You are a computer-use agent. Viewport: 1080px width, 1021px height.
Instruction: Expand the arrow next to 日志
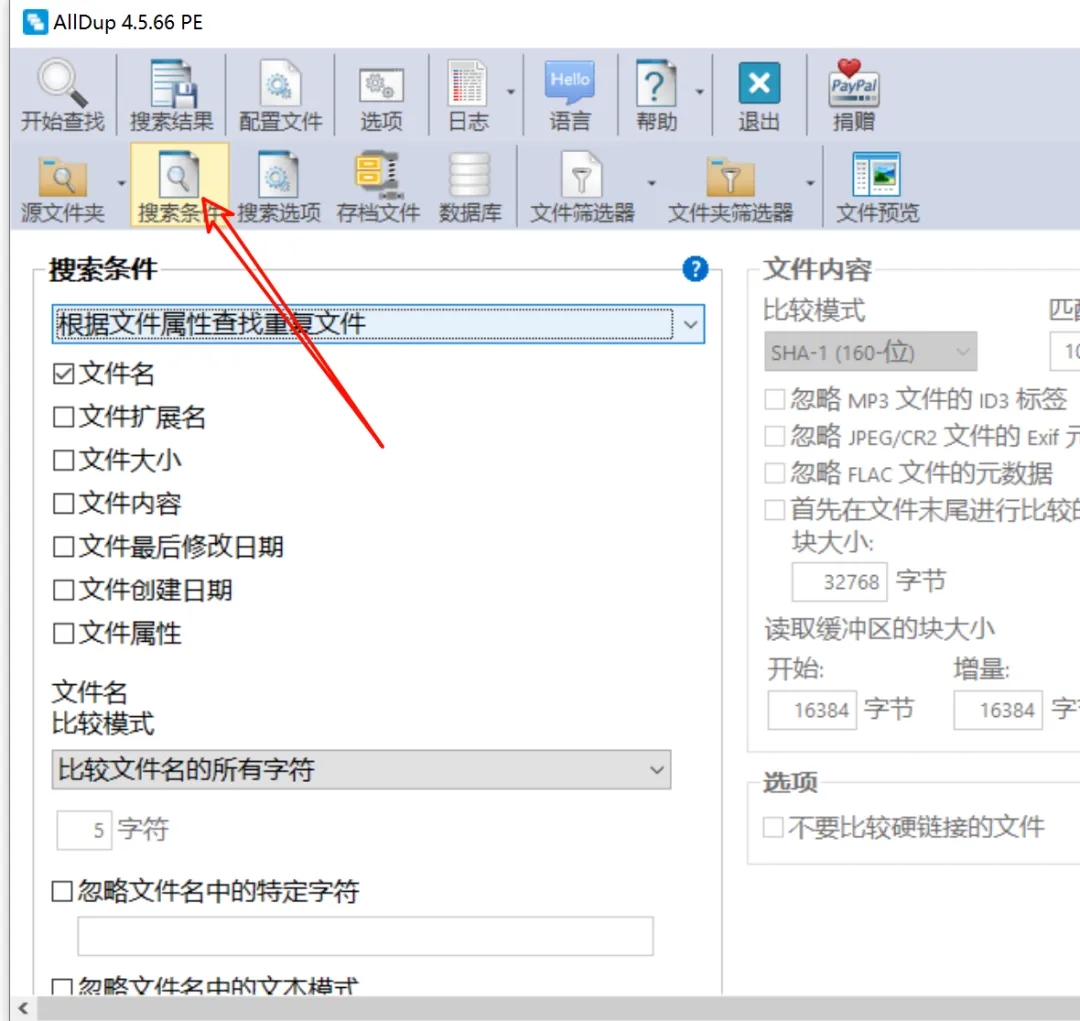click(x=510, y=92)
